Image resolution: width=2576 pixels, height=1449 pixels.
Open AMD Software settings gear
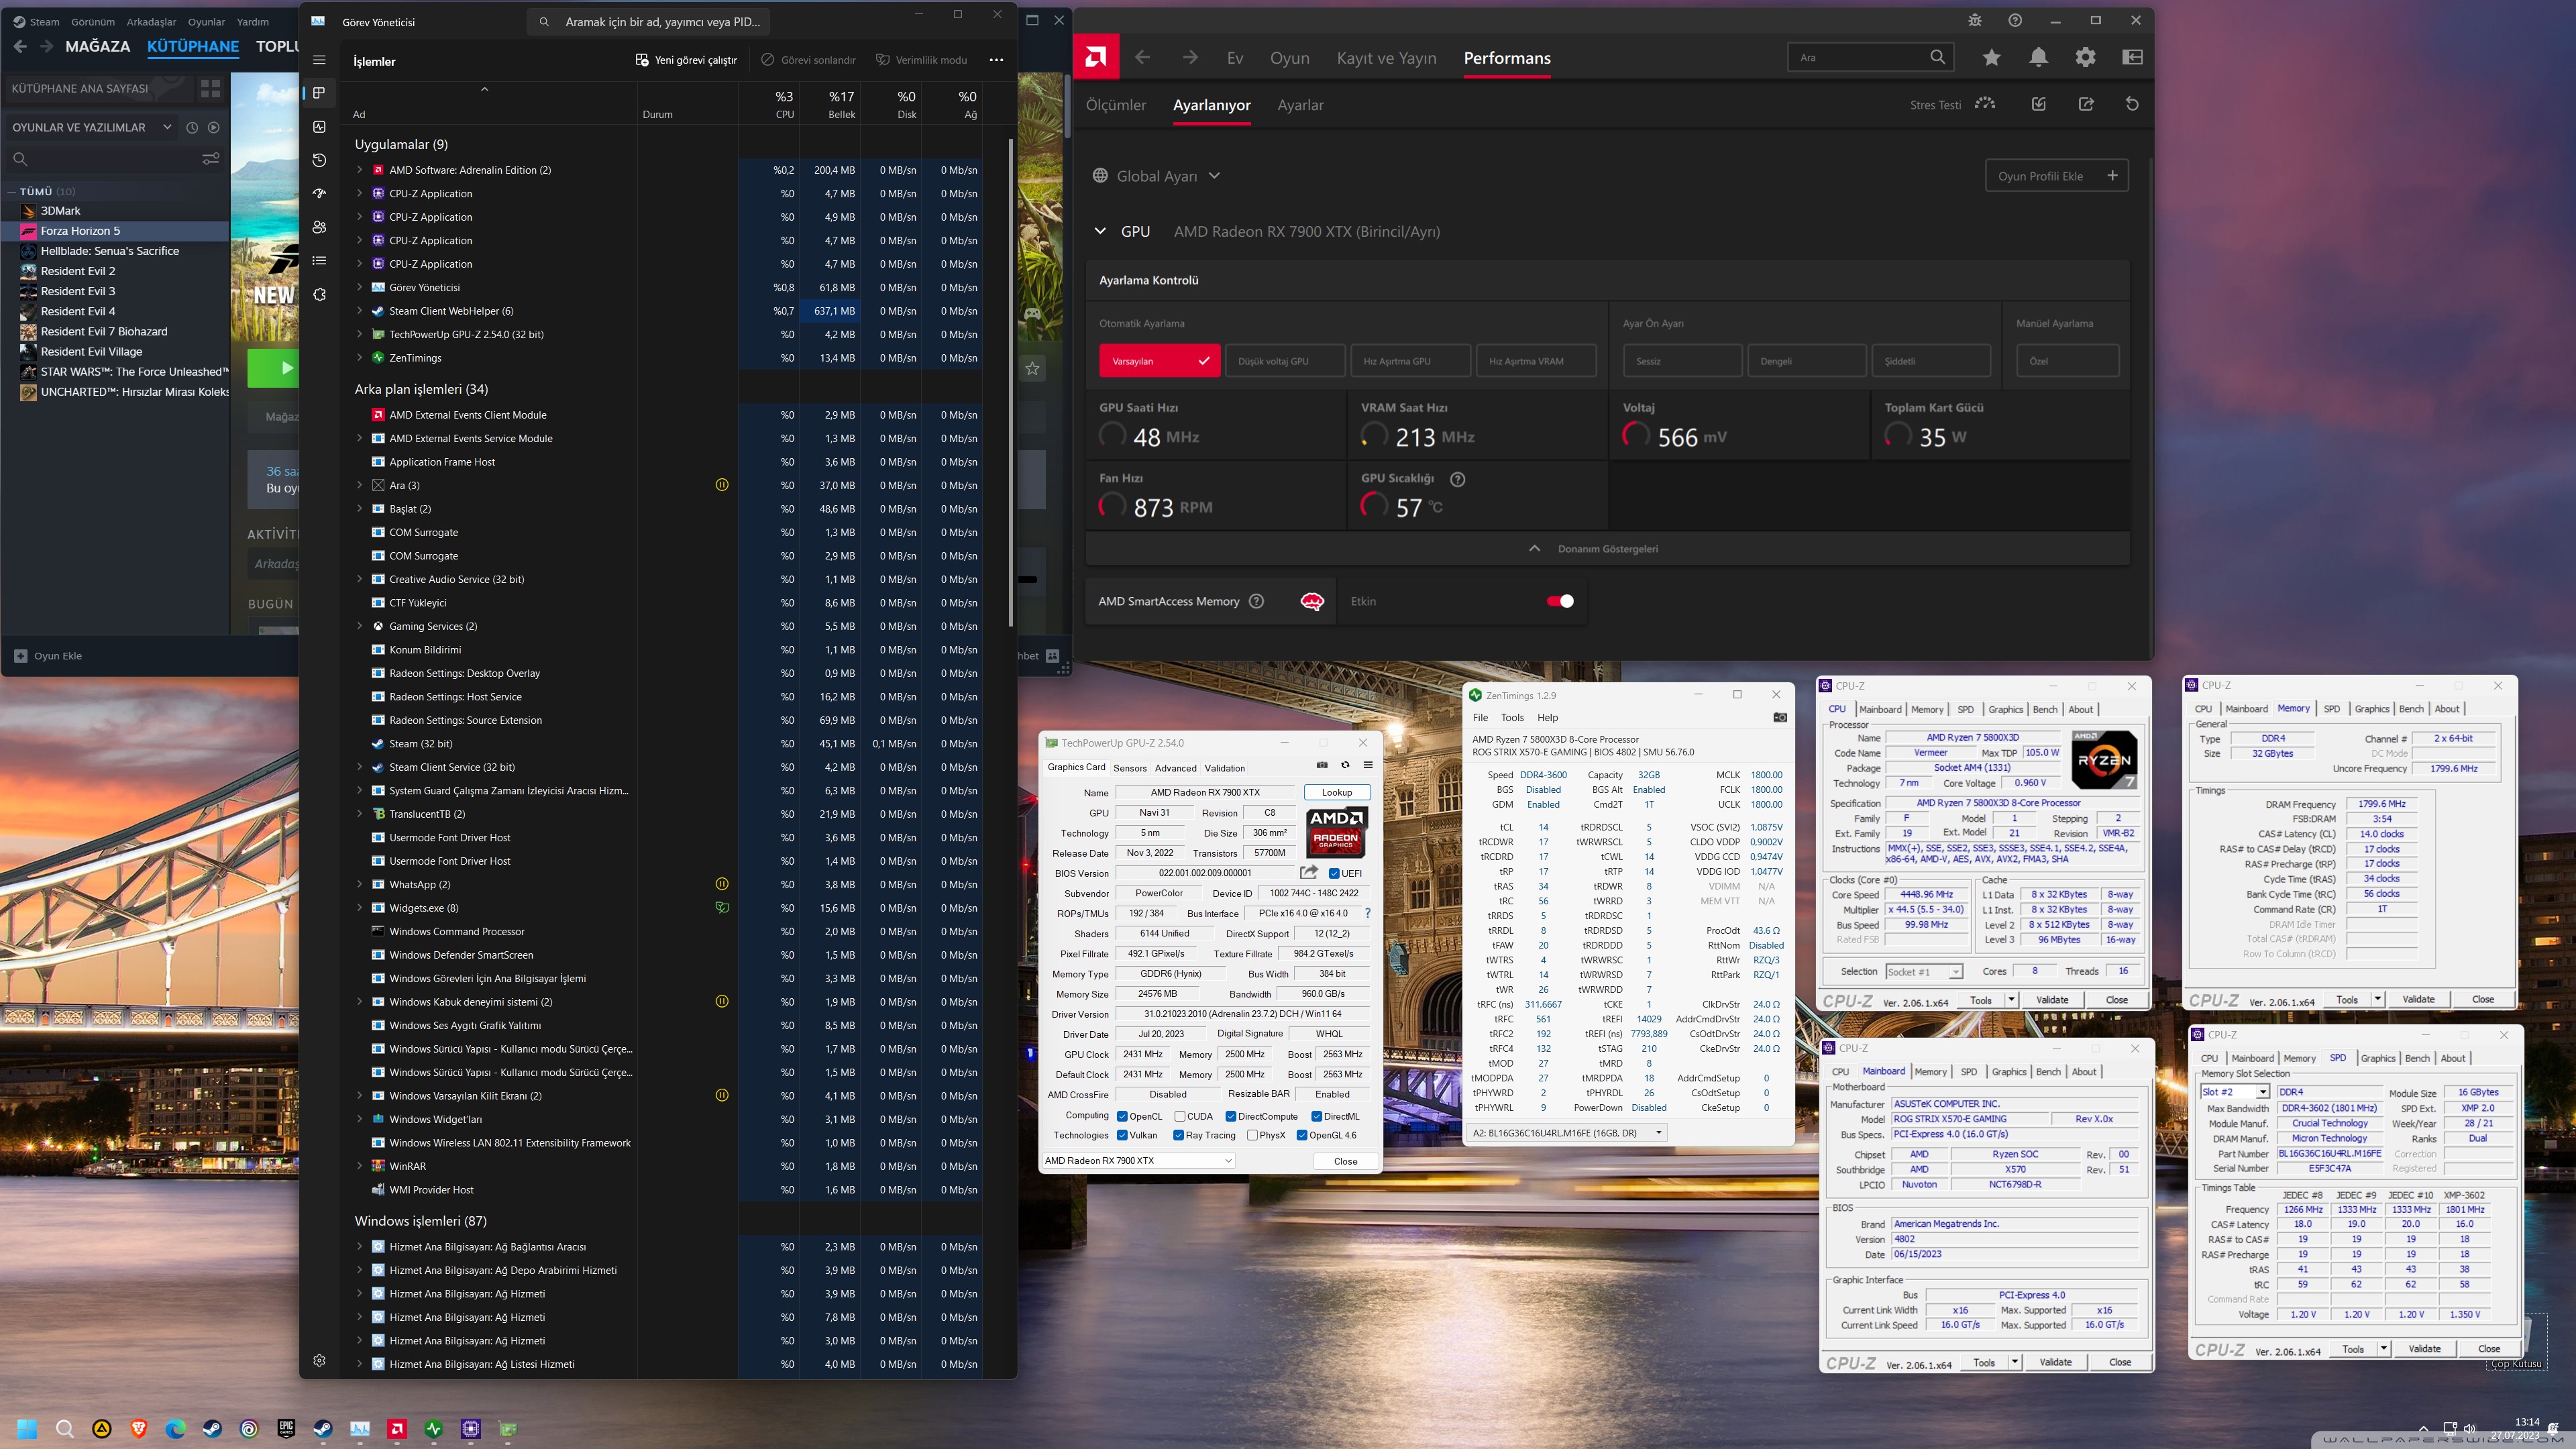[x=2085, y=57]
